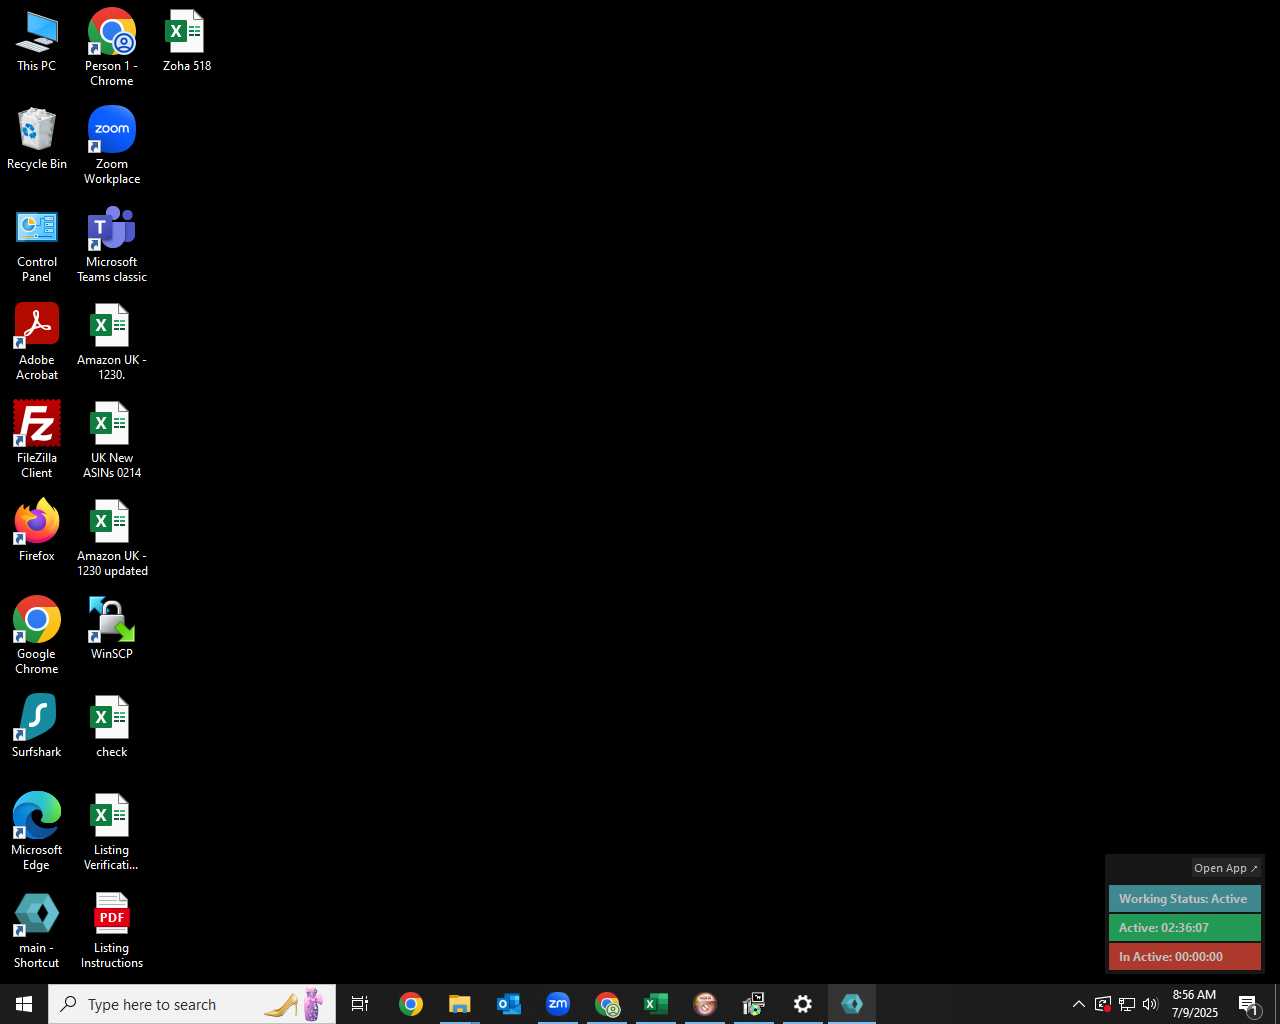Open Settings gear on taskbar
Viewport: 1280px width, 1024px height.
click(803, 1004)
